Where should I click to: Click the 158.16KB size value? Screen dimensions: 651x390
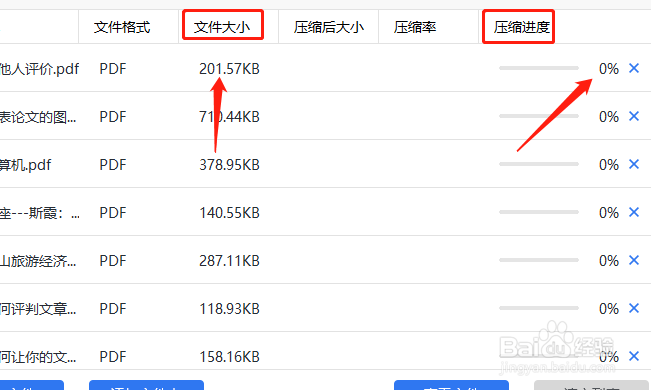229,357
